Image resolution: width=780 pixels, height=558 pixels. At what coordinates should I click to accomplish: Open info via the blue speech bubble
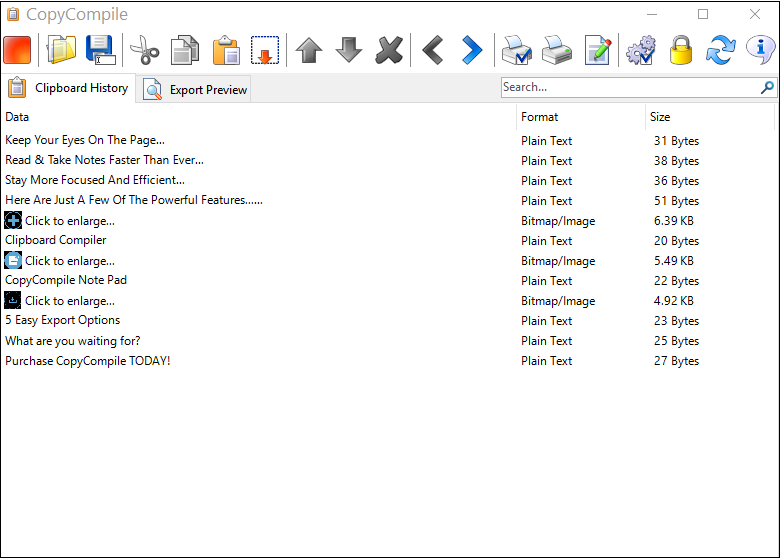[761, 50]
